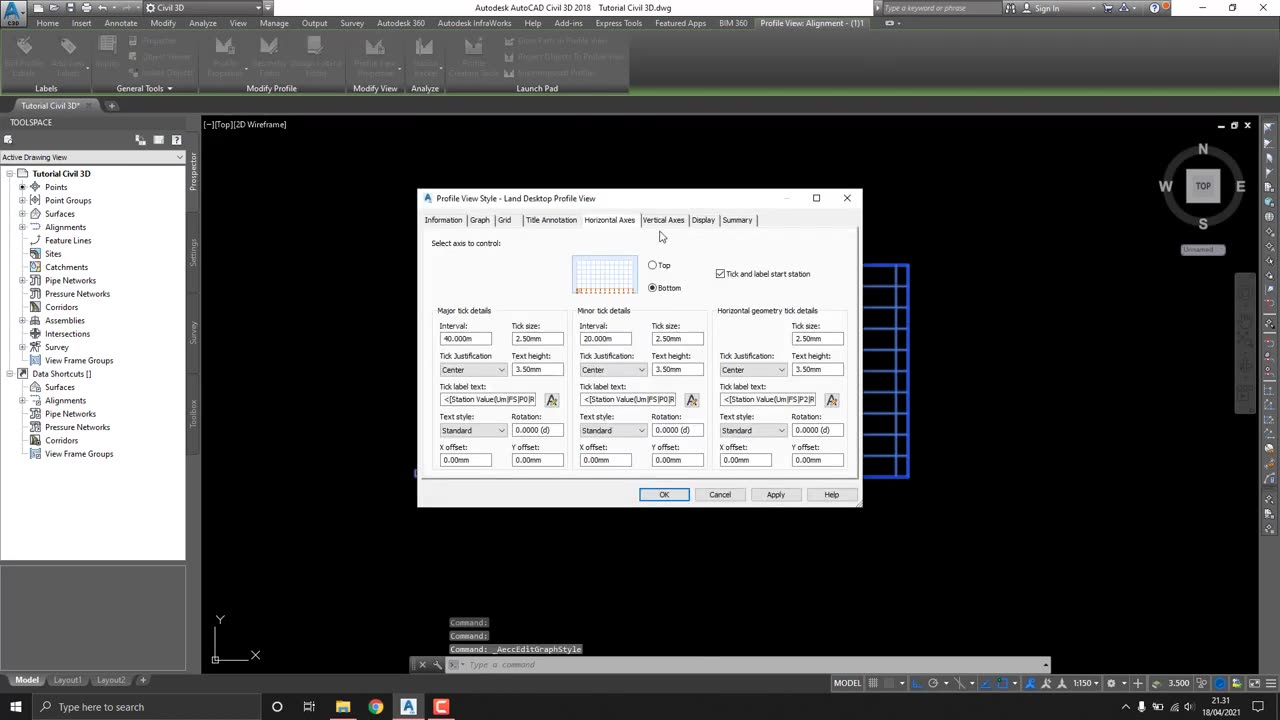Click the Cancel button

click(x=720, y=495)
